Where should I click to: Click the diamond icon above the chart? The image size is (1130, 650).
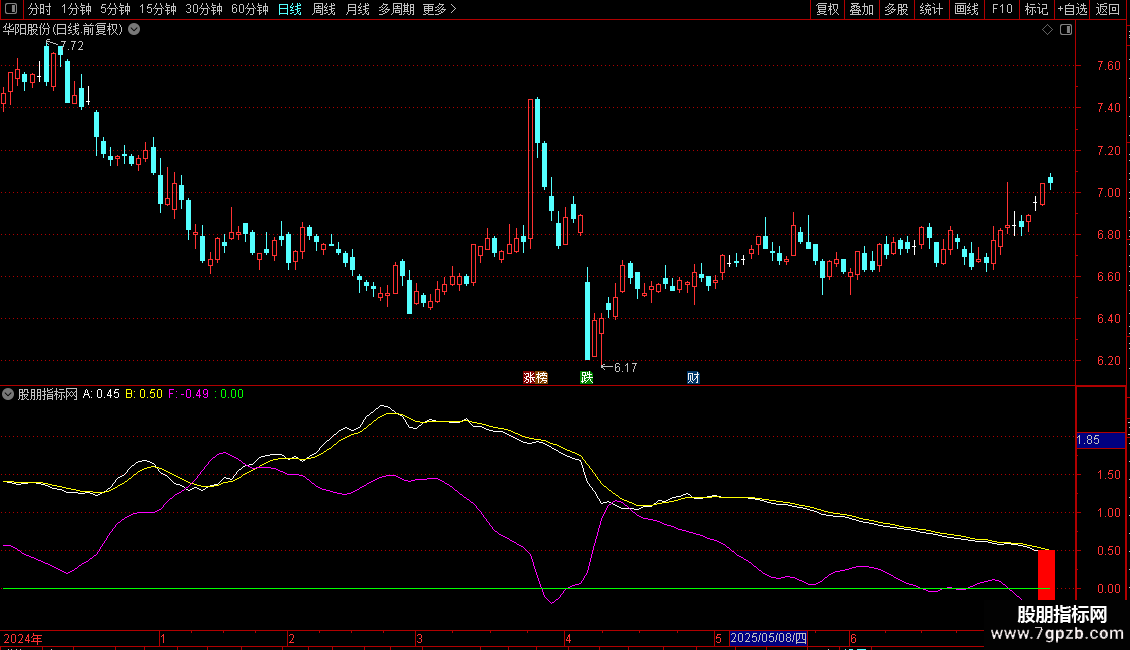tap(1047, 30)
